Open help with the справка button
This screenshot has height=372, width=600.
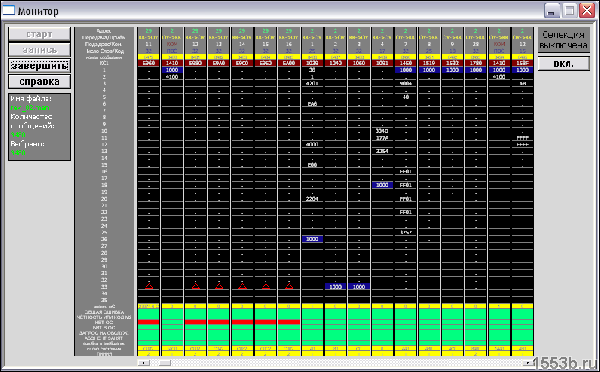[x=39, y=82]
